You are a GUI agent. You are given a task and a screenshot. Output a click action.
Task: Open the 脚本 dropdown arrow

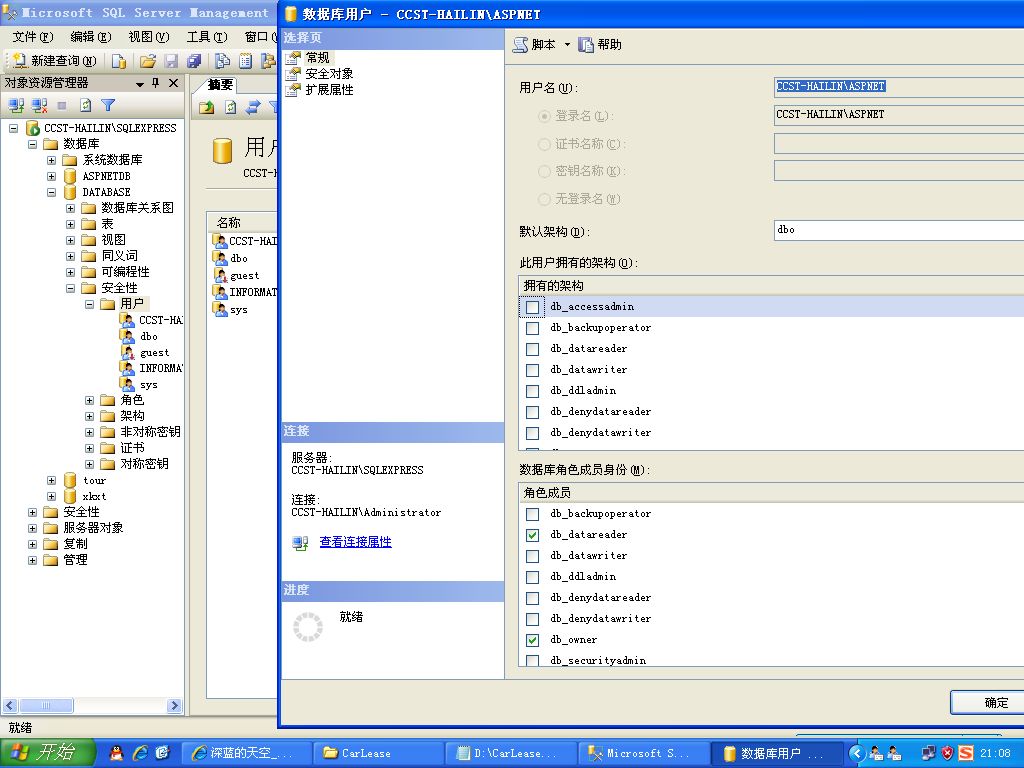click(x=567, y=44)
